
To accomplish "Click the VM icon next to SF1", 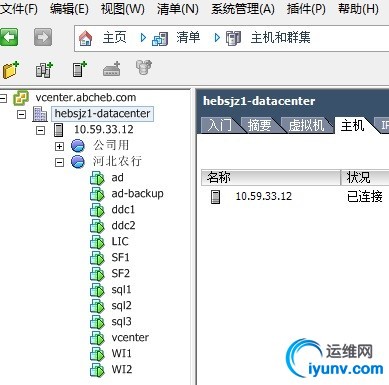I will pyautogui.click(x=97, y=258).
